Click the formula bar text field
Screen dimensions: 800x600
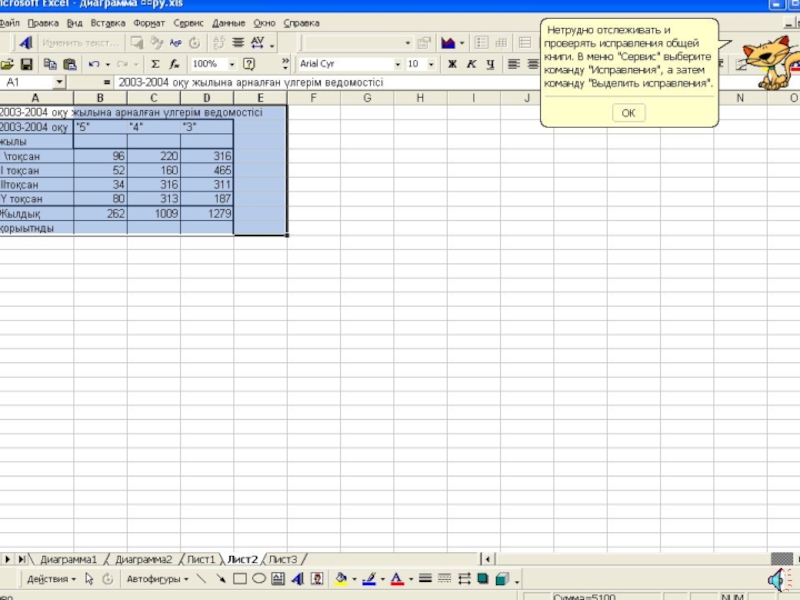pos(327,82)
